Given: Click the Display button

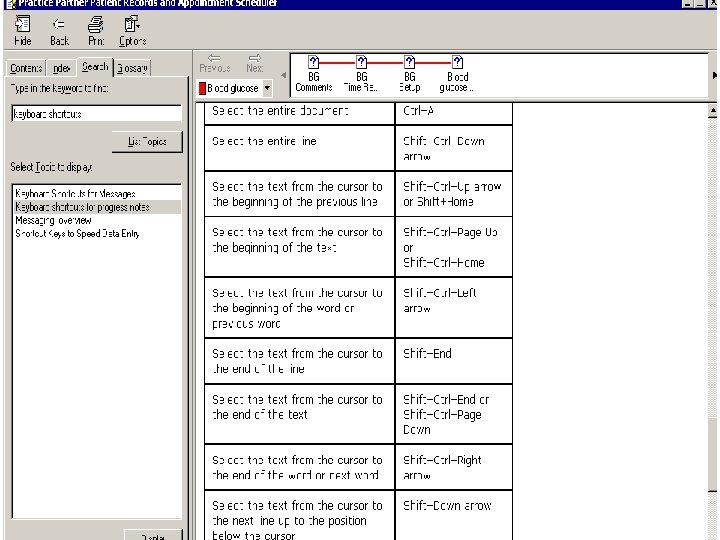Looking at the screenshot, I should tap(153, 536).
